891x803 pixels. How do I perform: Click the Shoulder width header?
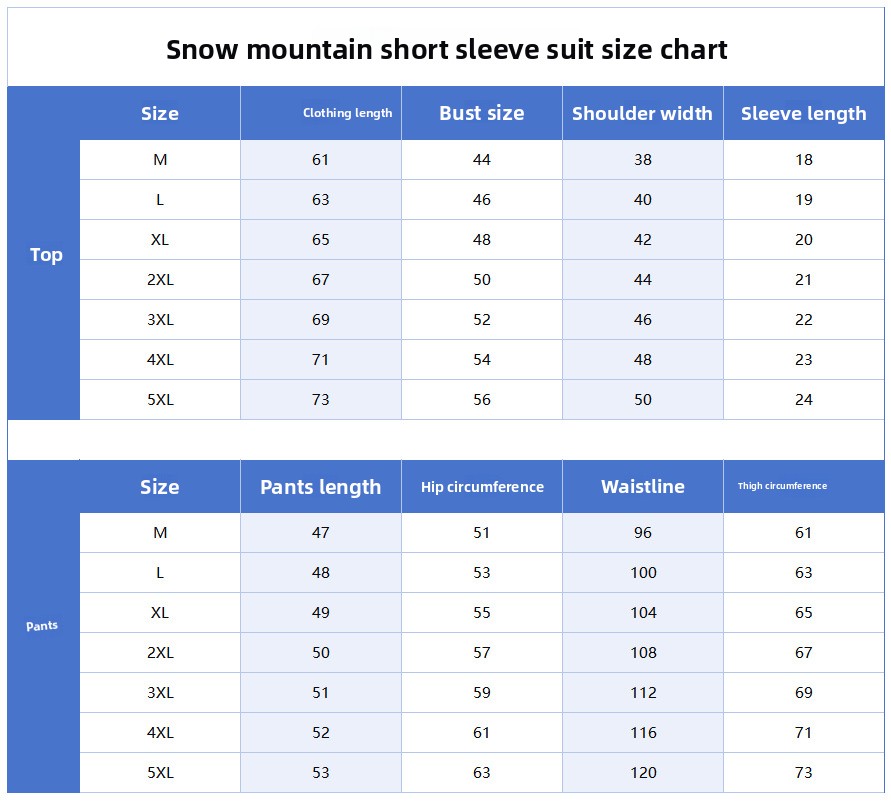[x=642, y=113]
